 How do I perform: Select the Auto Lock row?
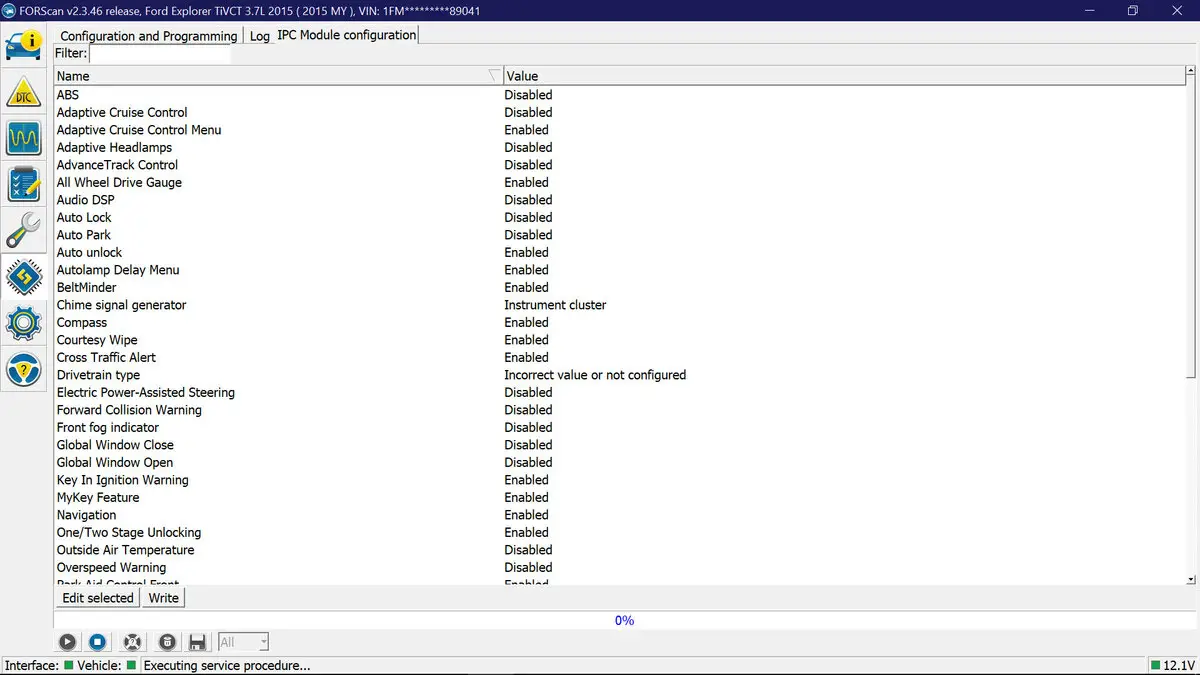[x=619, y=218]
